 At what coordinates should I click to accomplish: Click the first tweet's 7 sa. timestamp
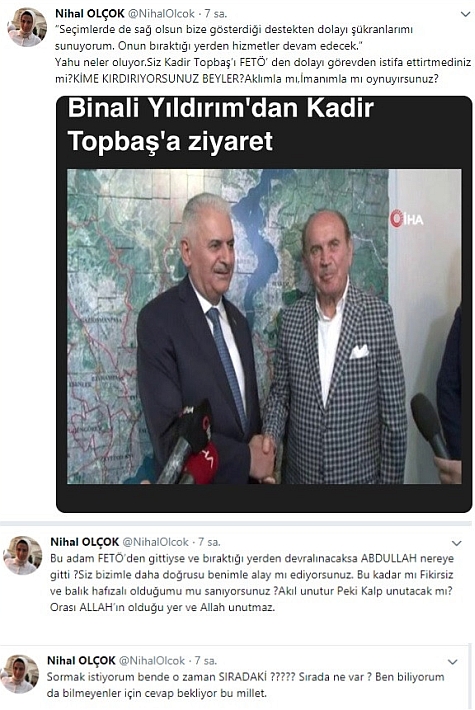pos(216,14)
